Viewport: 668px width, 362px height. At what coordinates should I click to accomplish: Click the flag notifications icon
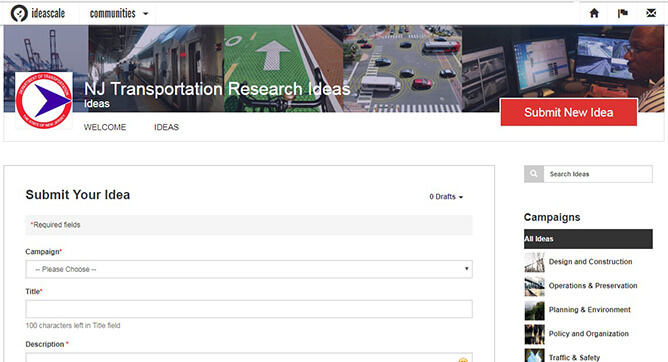coord(623,13)
